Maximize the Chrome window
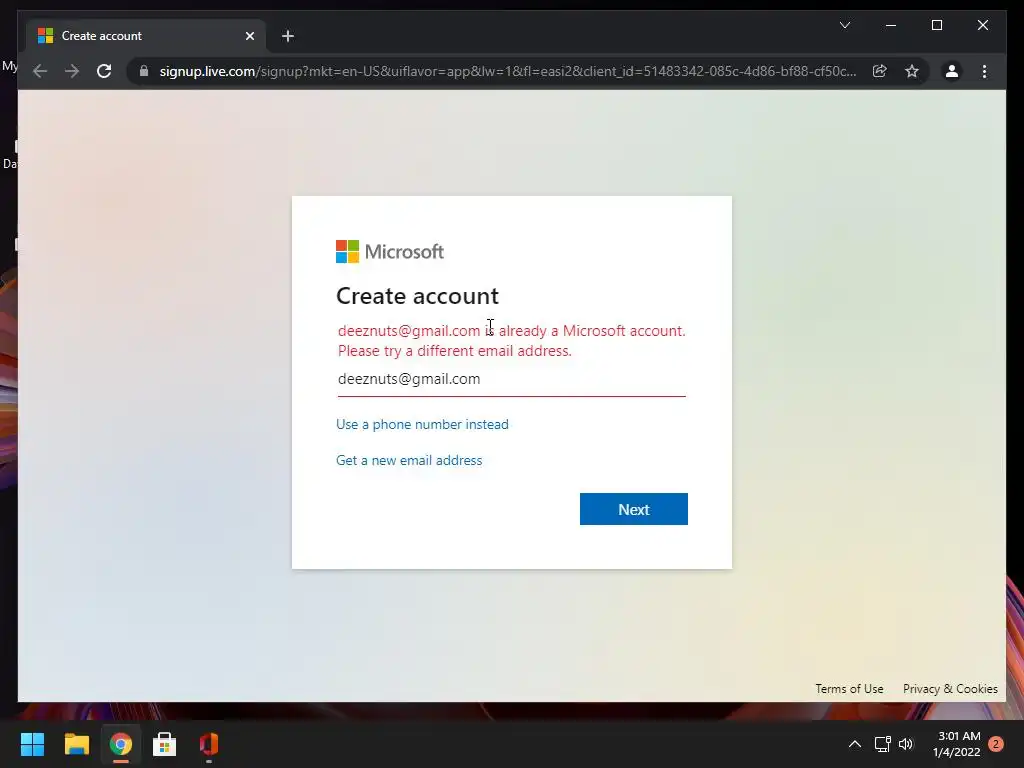The width and height of the screenshot is (1024, 768). point(936,25)
